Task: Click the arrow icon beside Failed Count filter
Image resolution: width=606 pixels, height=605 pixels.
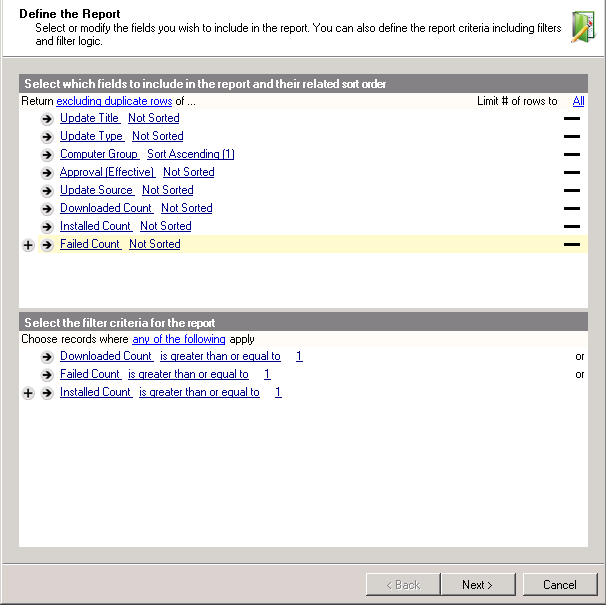Action: click(x=47, y=375)
